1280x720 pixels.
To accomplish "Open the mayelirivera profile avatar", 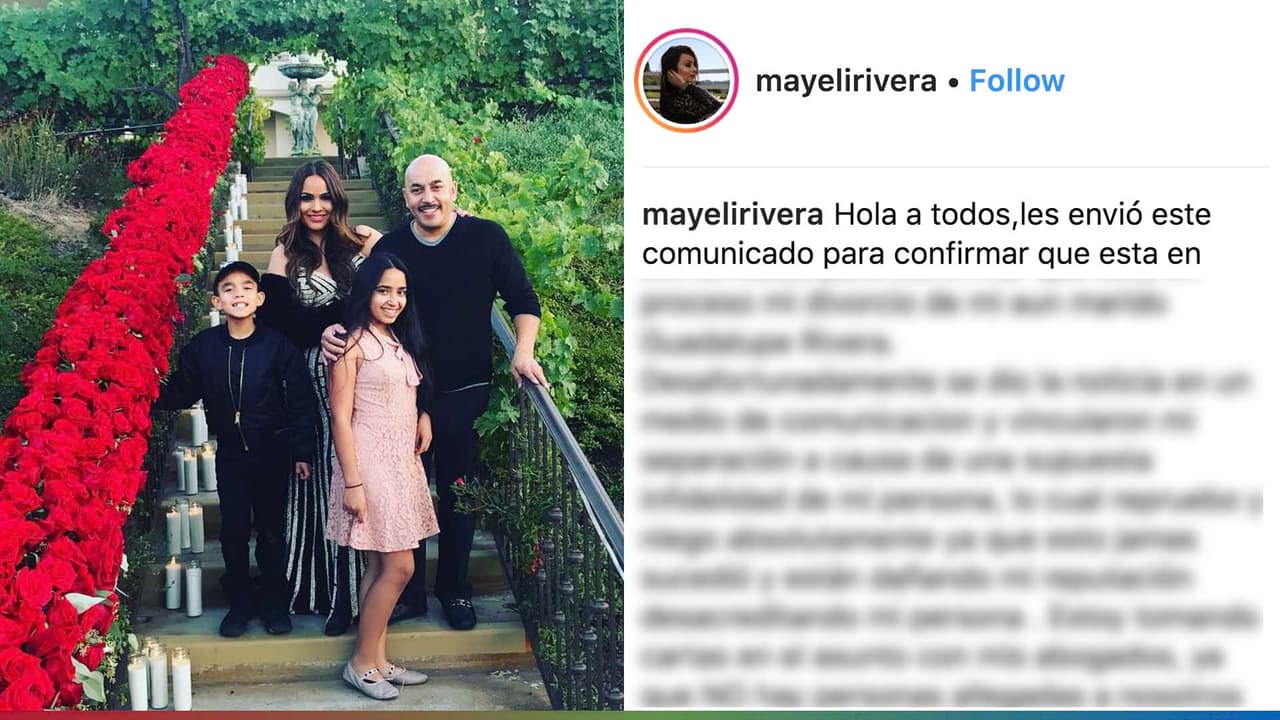I will [686, 80].
